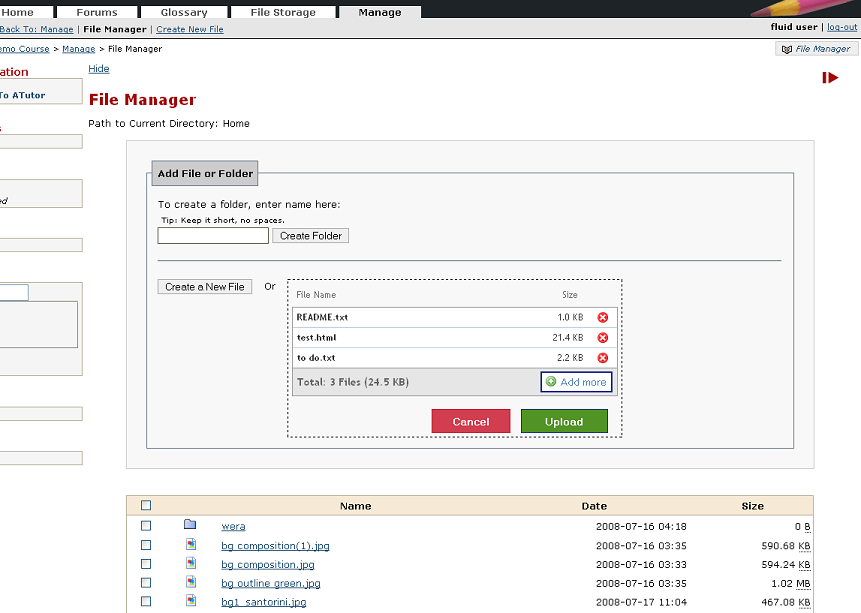
Task: Click the red side-menu toggle arrow icon
Action: (830, 77)
